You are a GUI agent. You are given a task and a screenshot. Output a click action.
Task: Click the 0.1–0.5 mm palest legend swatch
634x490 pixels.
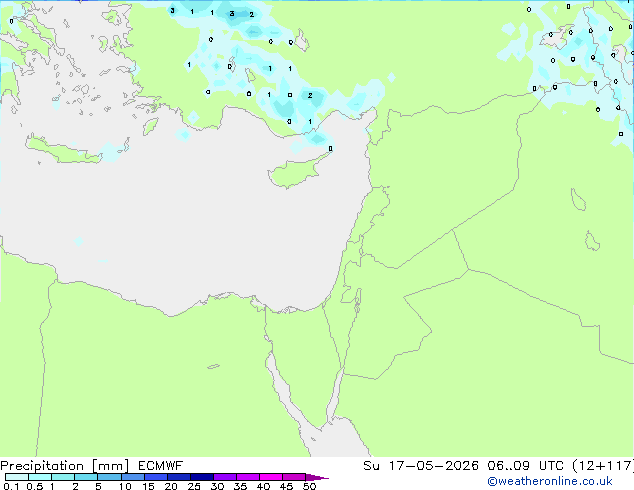click(17, 477)
